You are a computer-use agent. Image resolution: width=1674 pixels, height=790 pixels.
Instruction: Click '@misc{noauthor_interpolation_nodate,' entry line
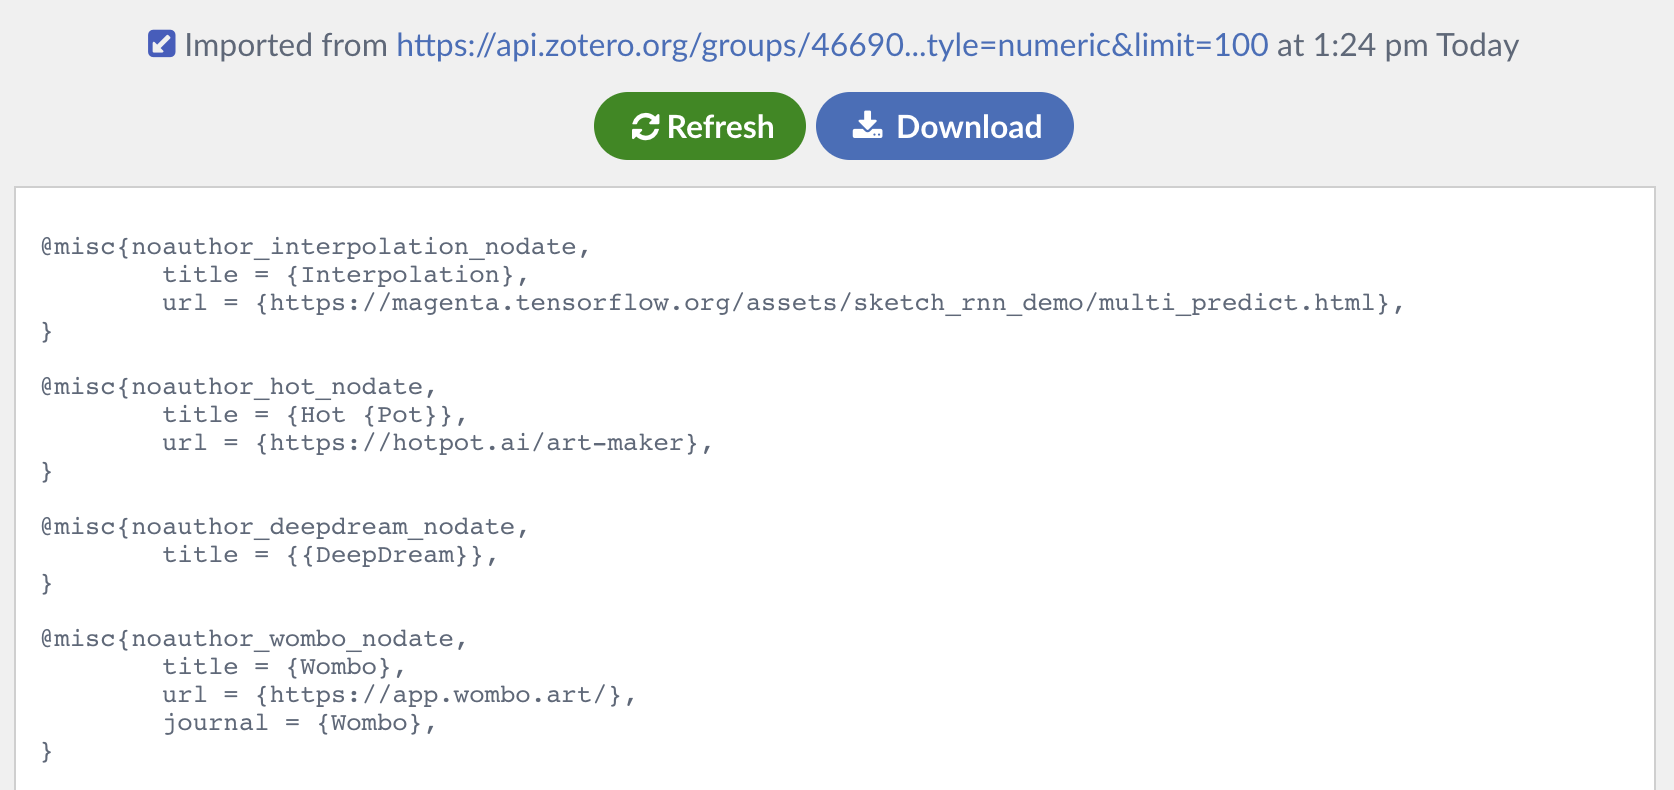[x=316, y=247]
